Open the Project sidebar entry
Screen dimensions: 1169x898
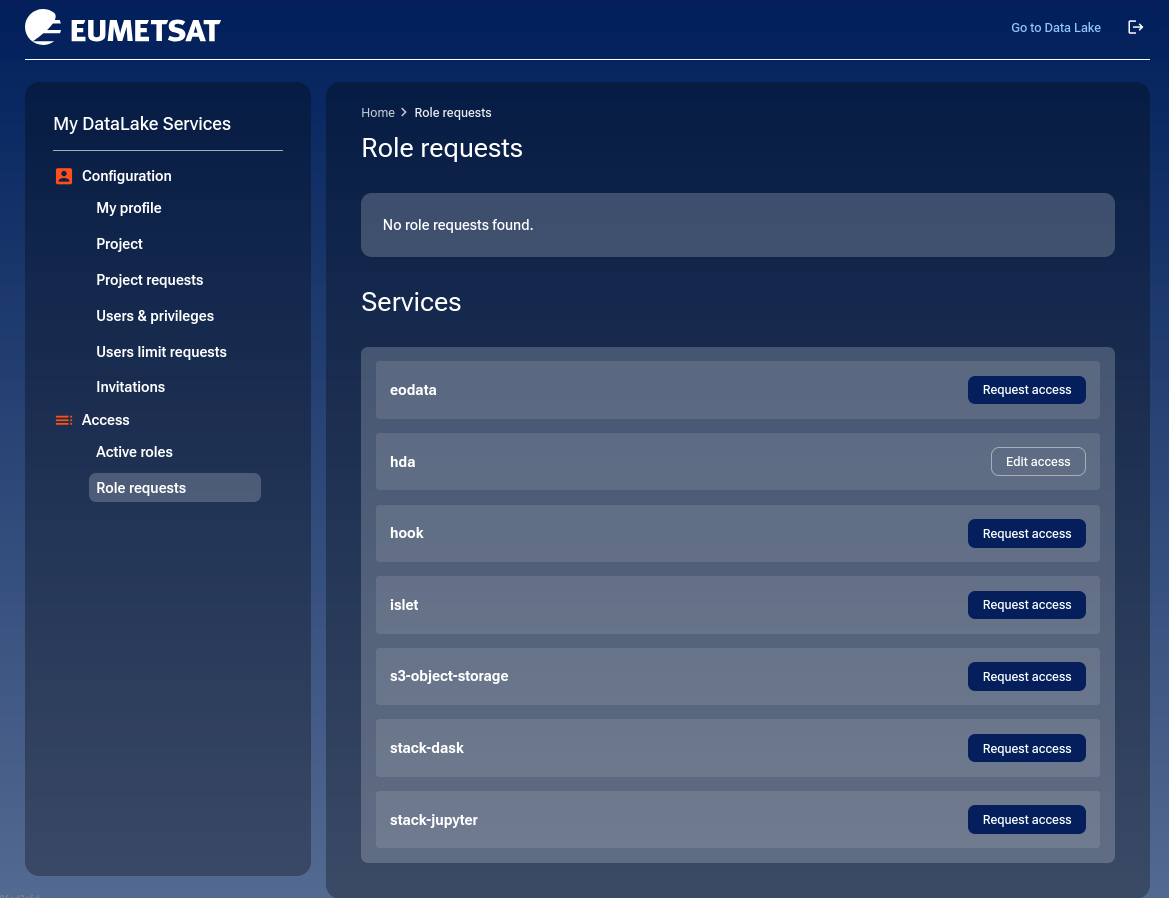pyautogui.click(x=119, y=244)
